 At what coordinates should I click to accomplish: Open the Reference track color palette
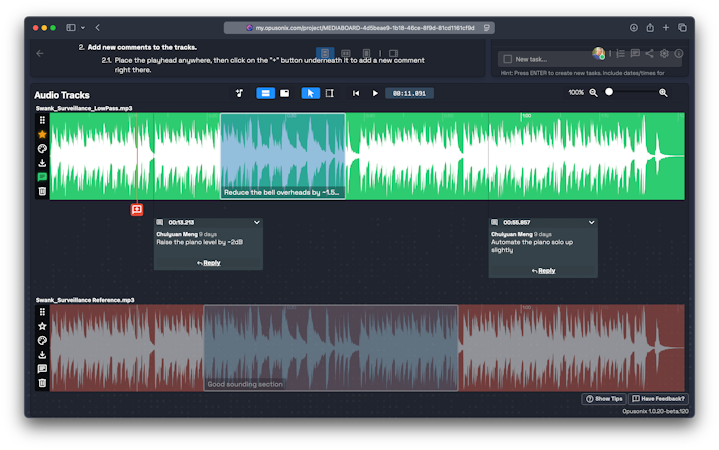click(x=42, y=340)
